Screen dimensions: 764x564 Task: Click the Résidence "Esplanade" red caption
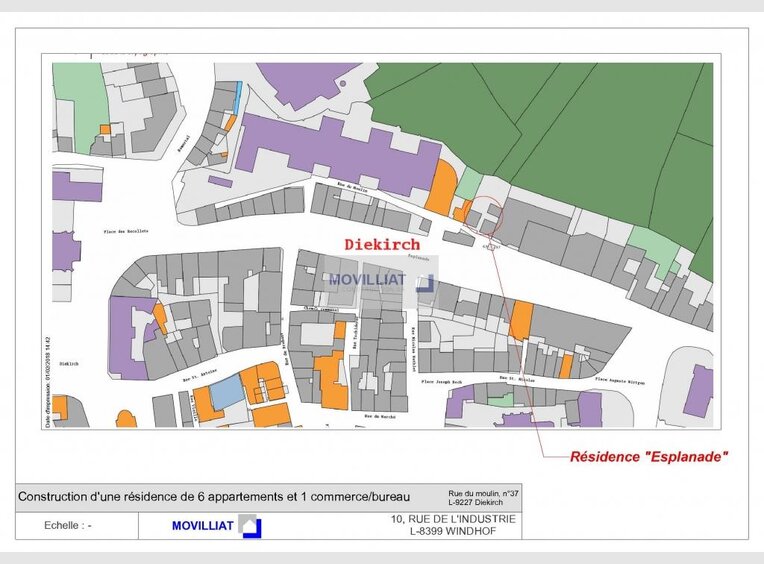648,457
